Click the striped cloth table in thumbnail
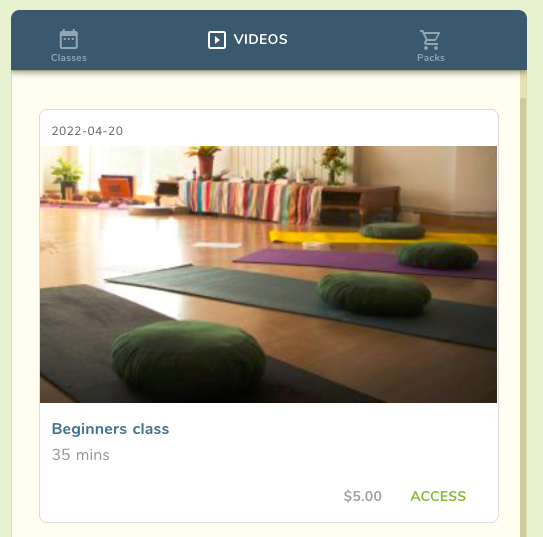 [x=252, y=200]
